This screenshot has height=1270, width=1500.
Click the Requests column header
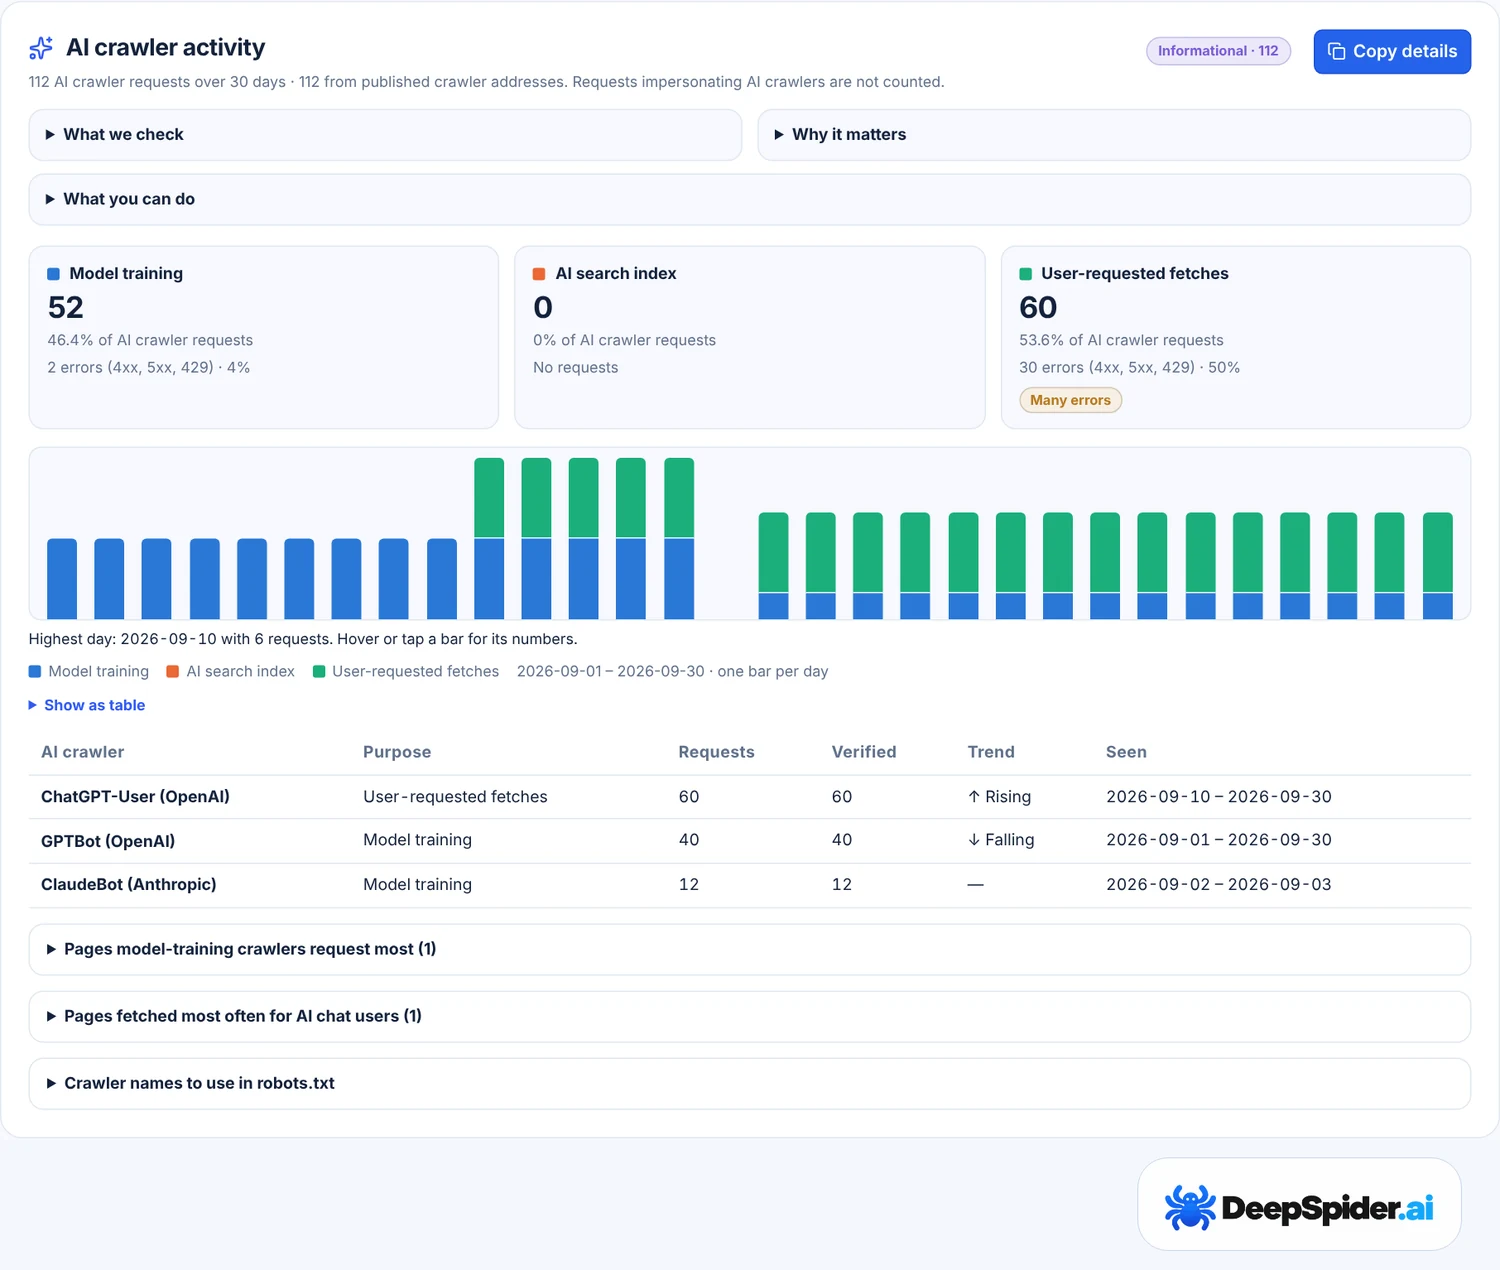coord(717,753)
